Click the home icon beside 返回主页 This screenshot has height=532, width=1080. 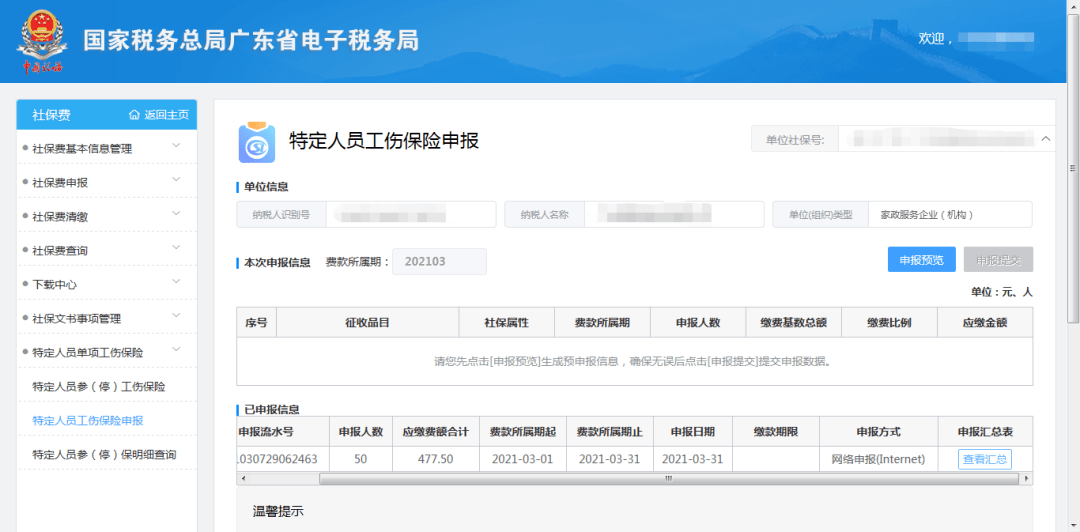coord(134,115)
